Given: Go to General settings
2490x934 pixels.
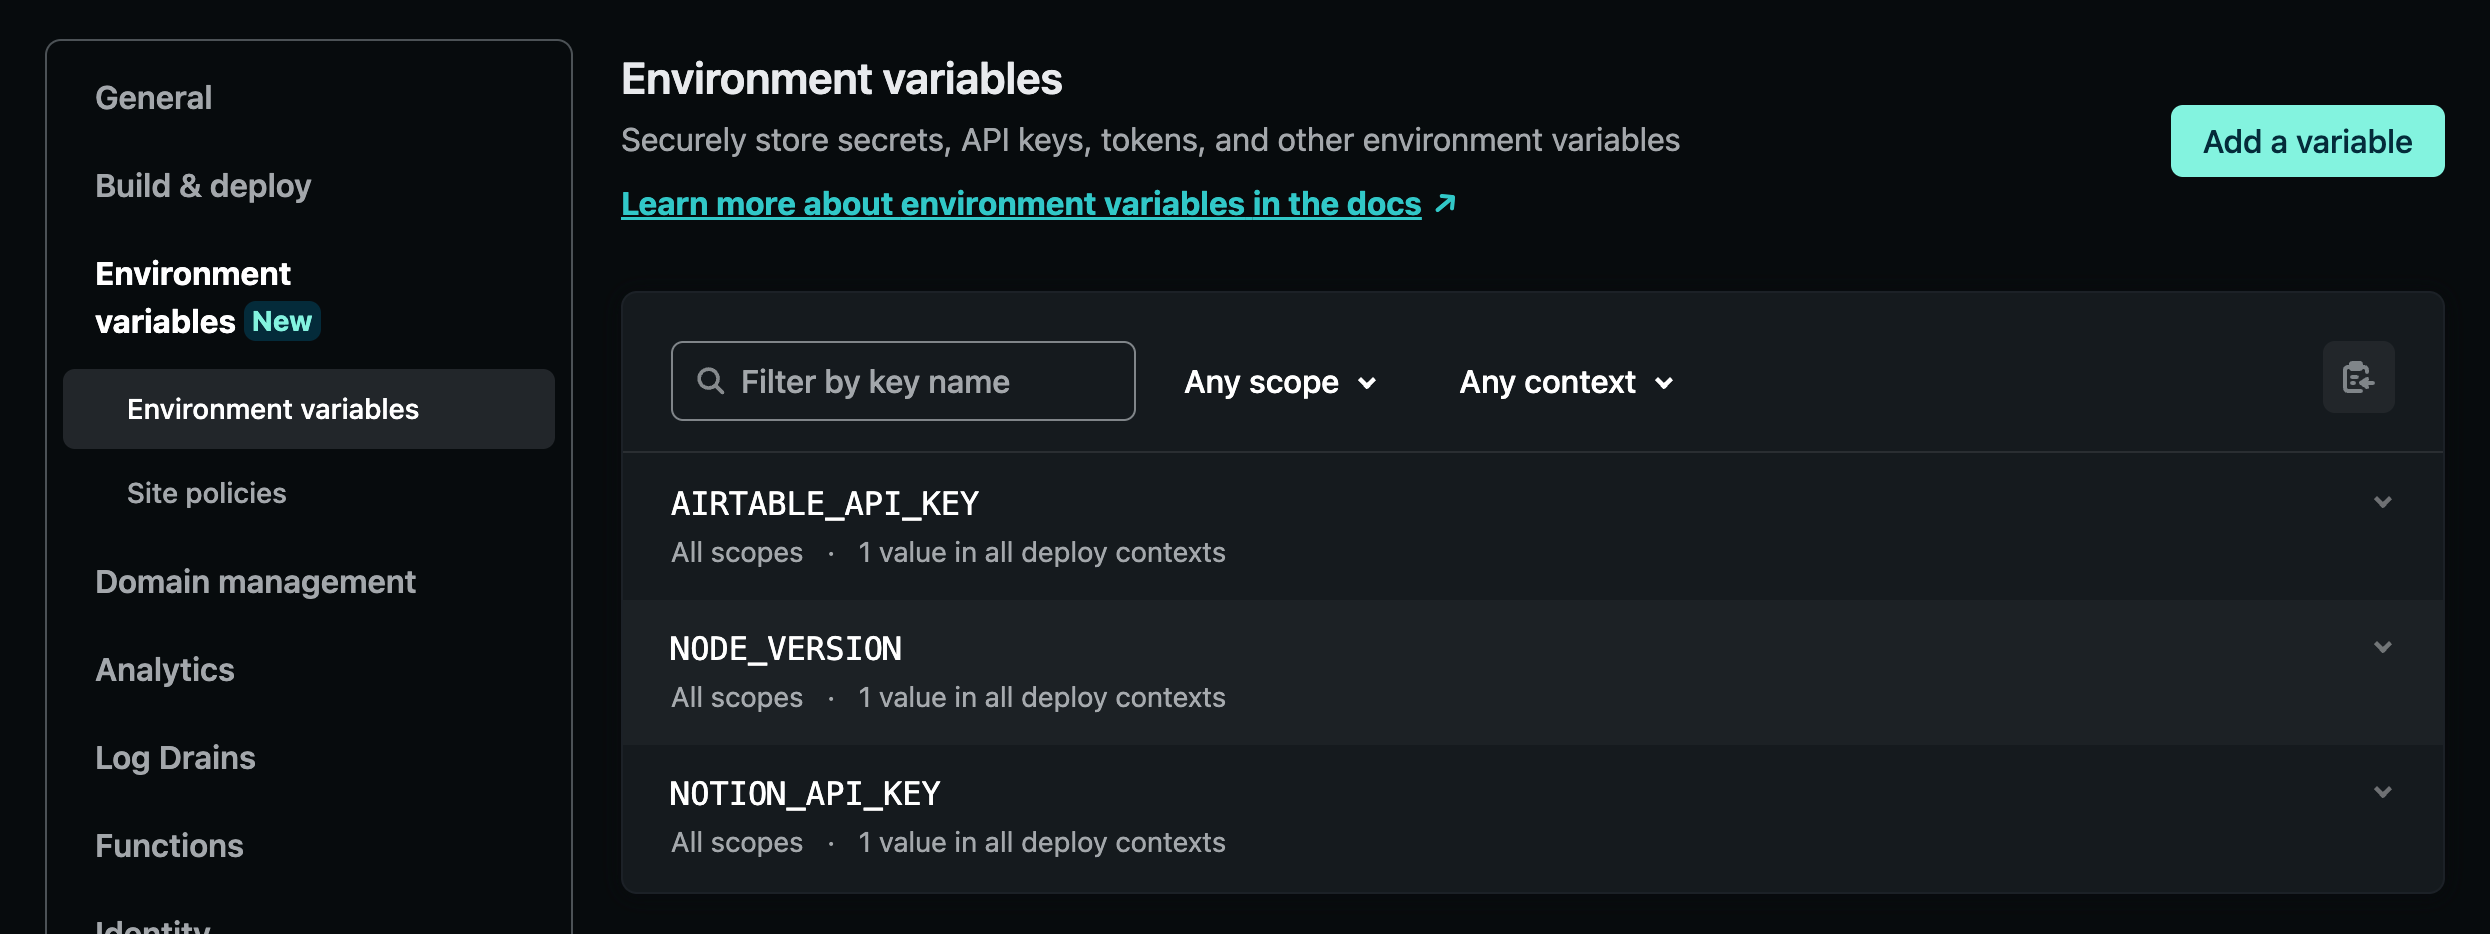Looking at the screenshot, I should [153, 98].
